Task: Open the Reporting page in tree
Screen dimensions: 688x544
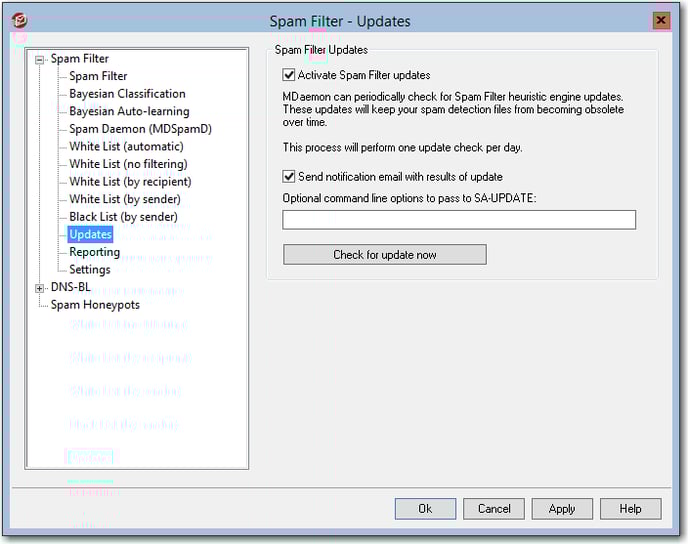Action: [x=95, y=252]
